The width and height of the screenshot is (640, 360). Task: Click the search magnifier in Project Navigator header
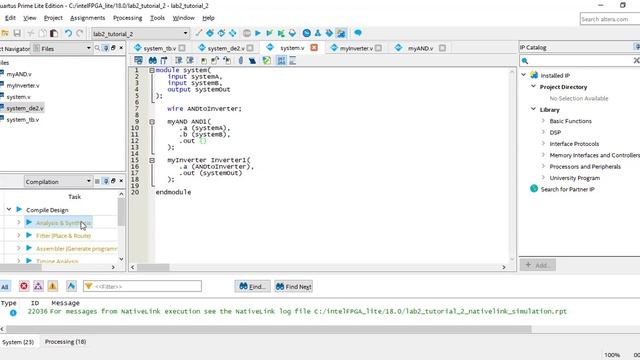(x=97, y=48)
